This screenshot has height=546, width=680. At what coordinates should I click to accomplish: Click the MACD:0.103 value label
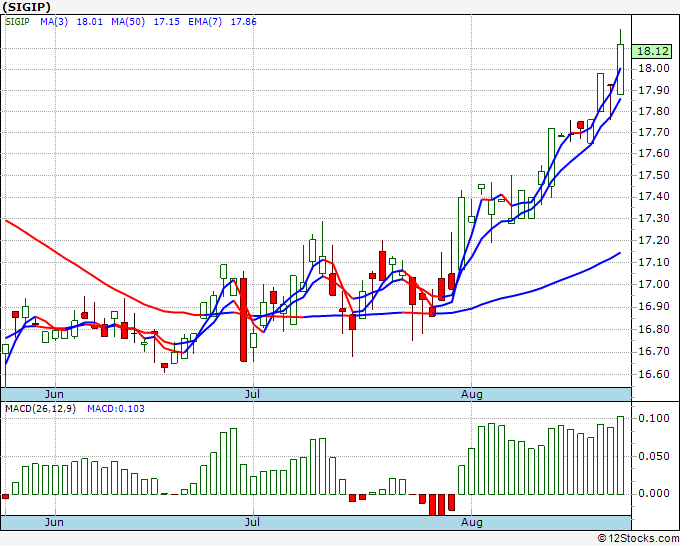tap(116, 409)
